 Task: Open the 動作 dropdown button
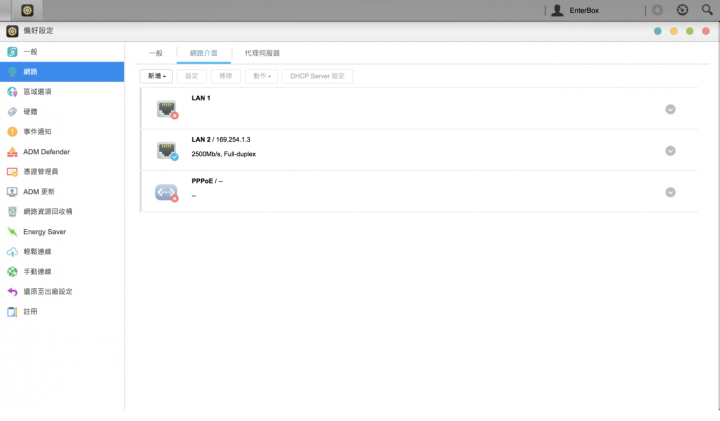coord(261,76)
